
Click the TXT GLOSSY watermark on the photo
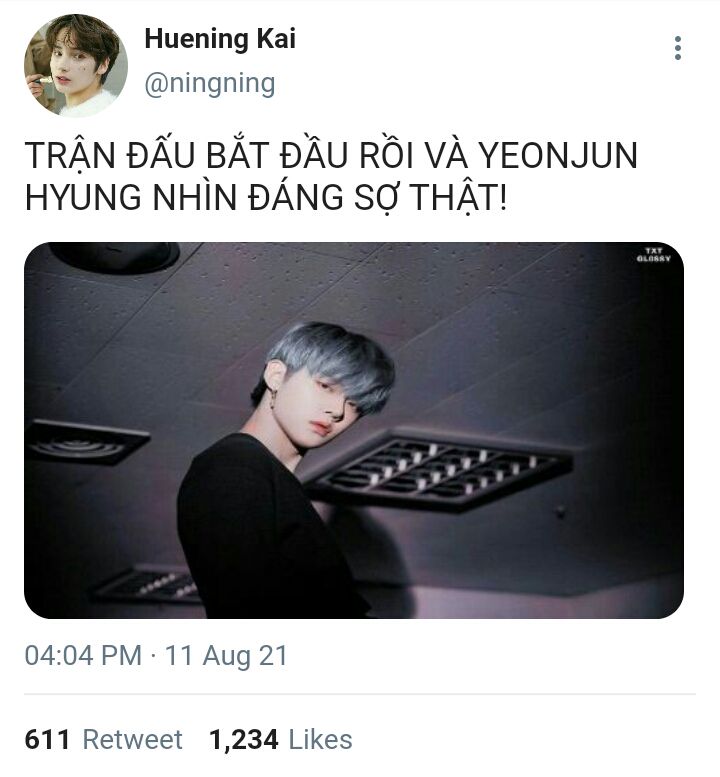click(x=654, y=255)
